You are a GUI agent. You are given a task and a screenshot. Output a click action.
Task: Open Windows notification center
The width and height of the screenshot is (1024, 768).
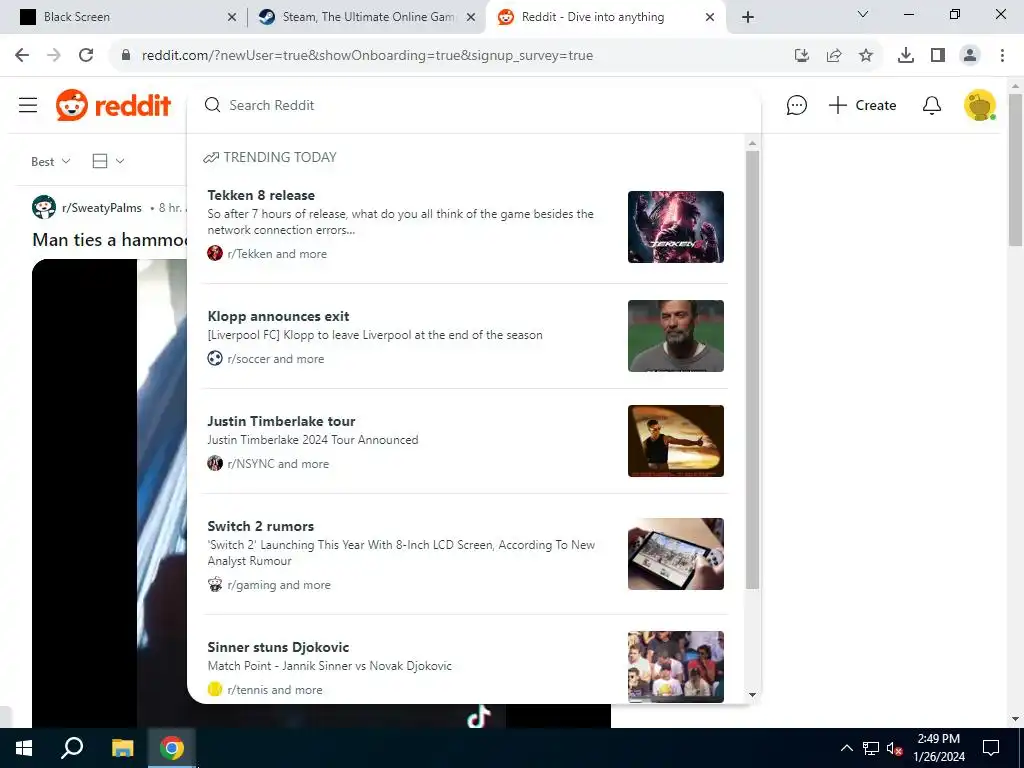tap(991, 748)
